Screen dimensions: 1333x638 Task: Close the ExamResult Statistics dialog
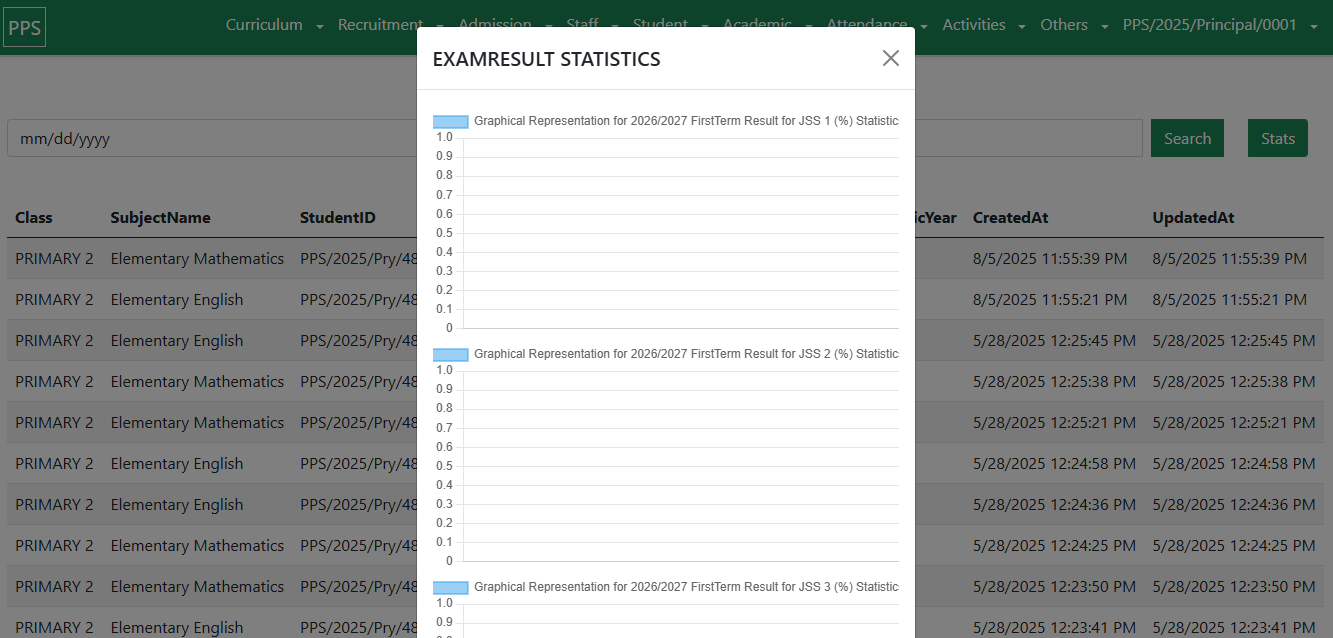coord(890,58)
